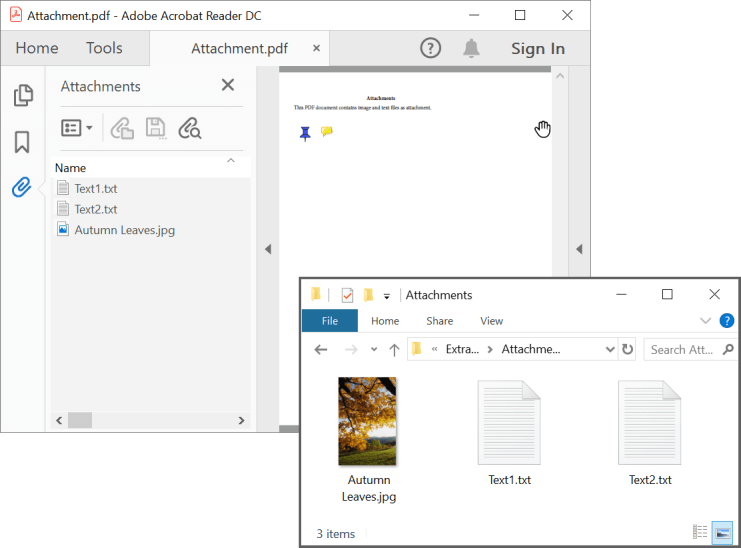Screen dimensions: 741x548
Task: Close the Attachments panel
Action: (228, 85)
